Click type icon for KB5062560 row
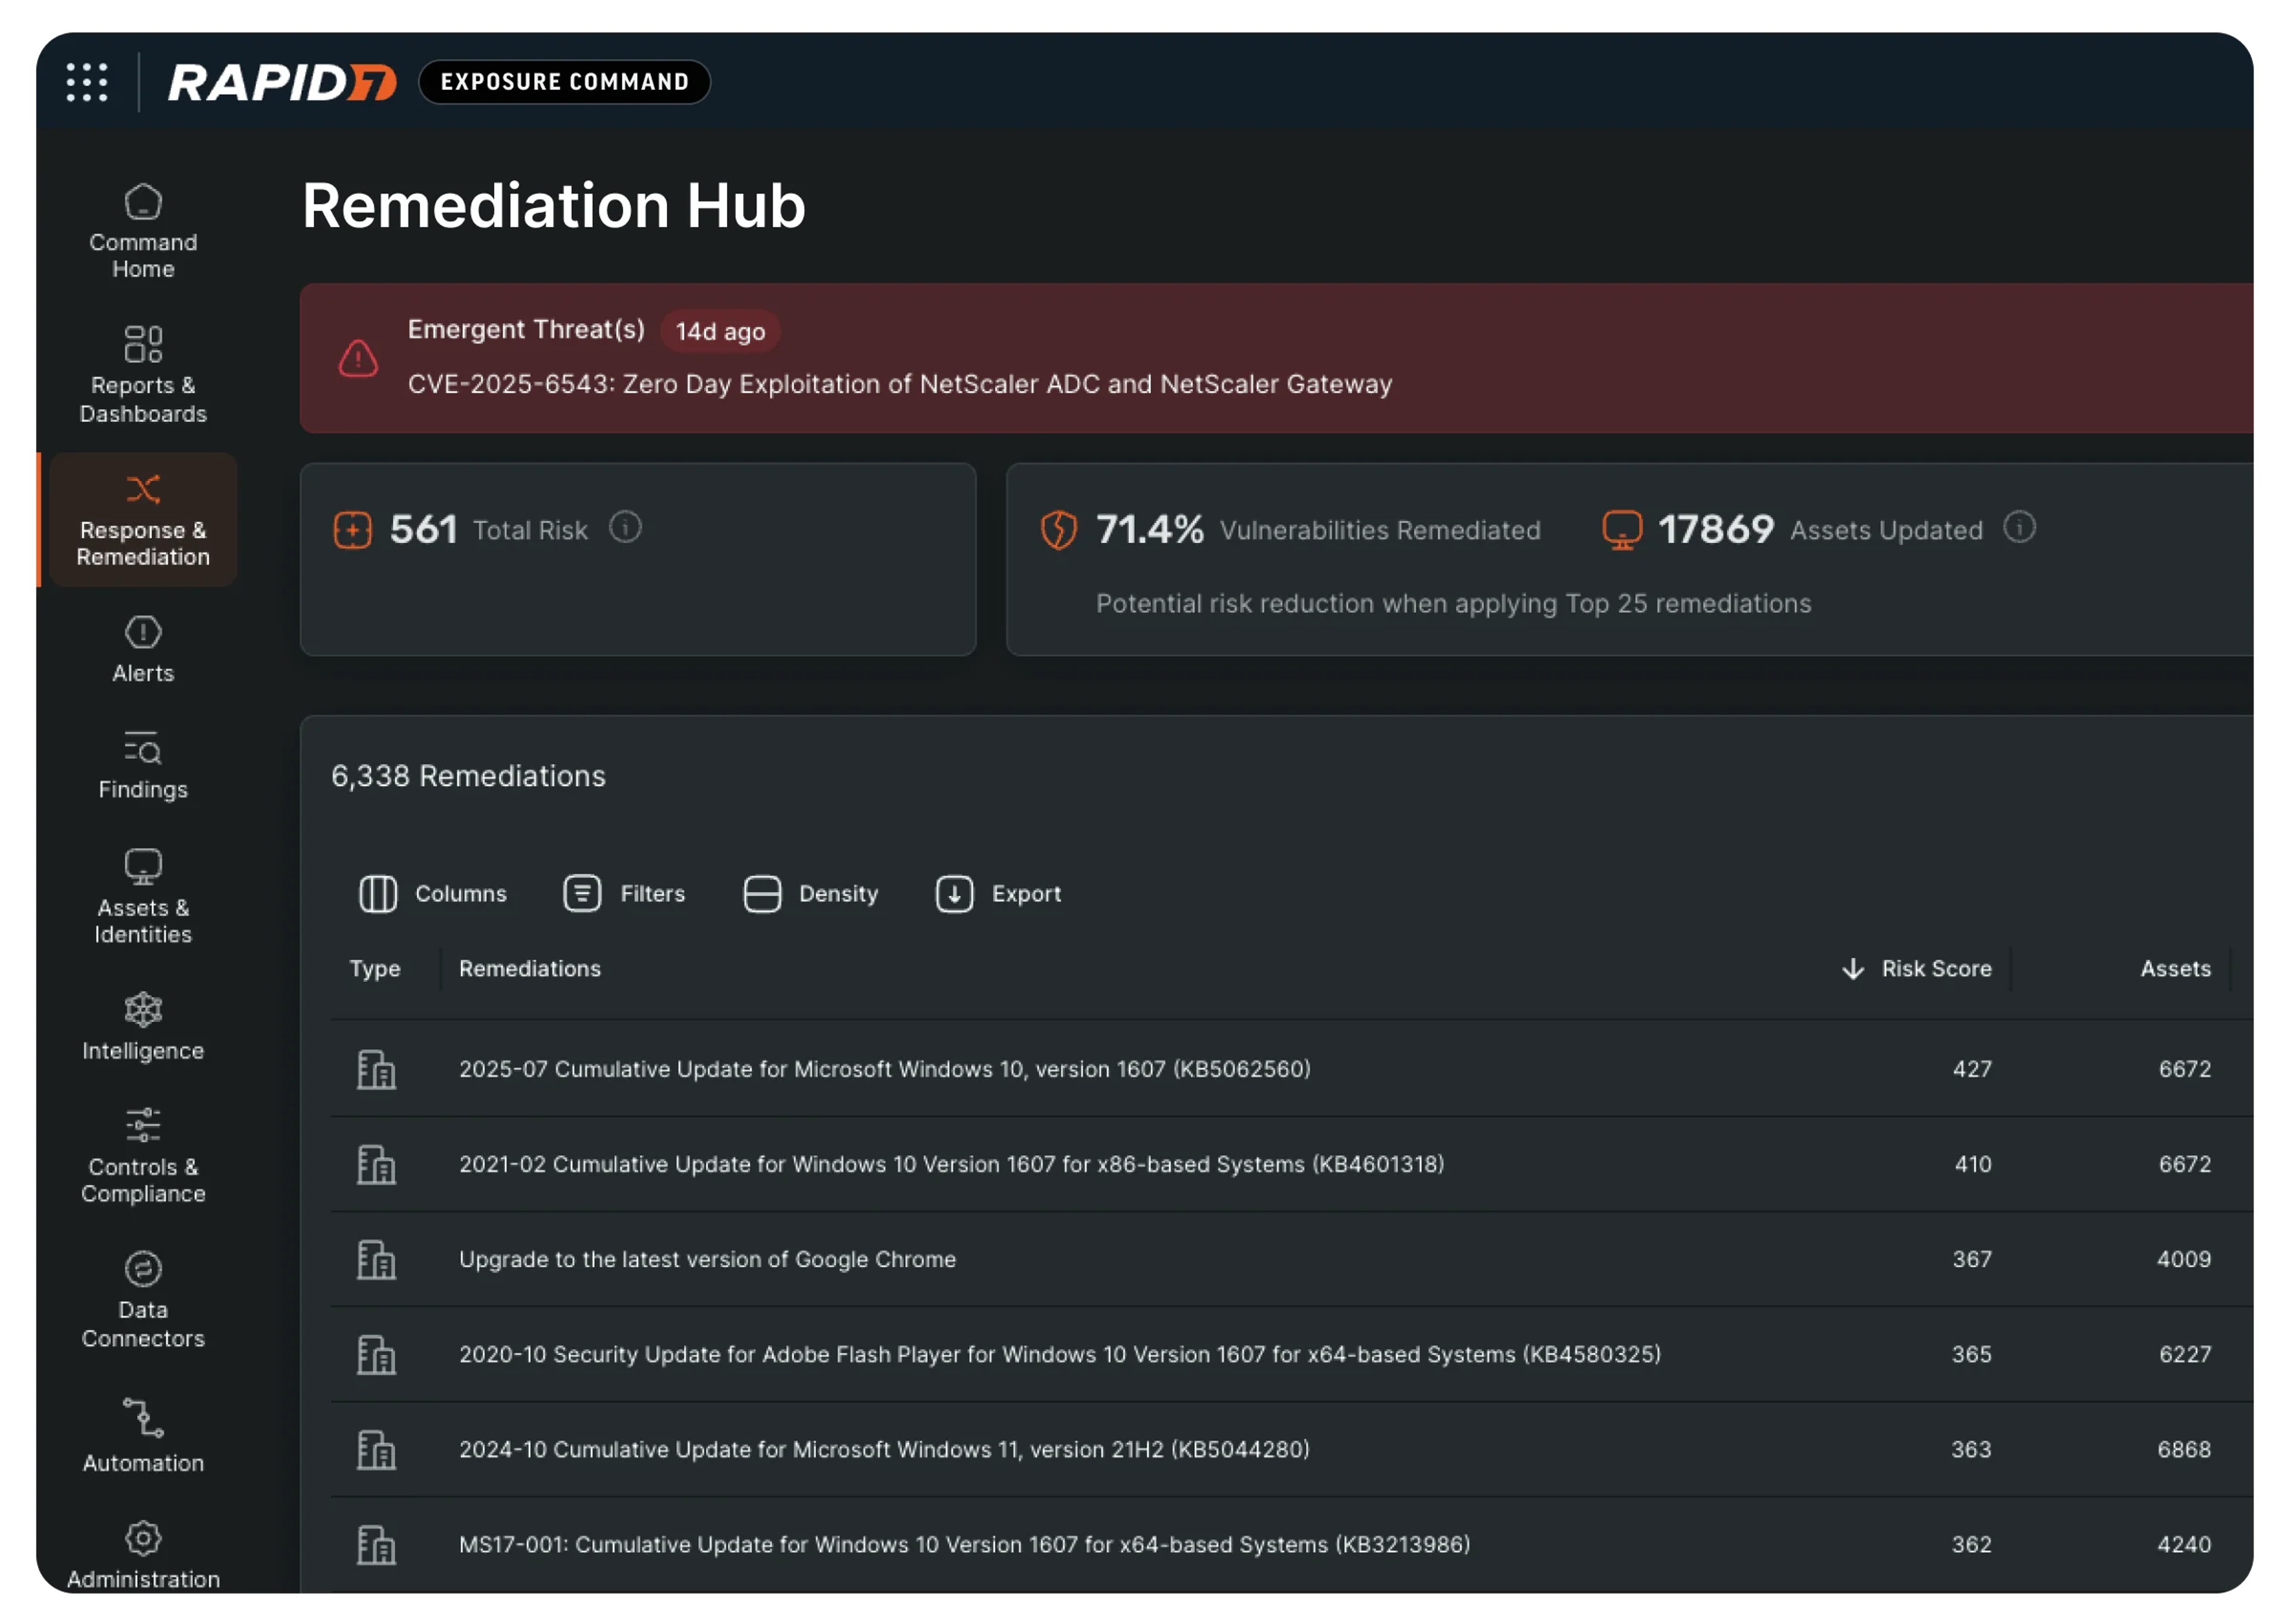Screen dimensions: 2290x1624 click(376, 1069)
